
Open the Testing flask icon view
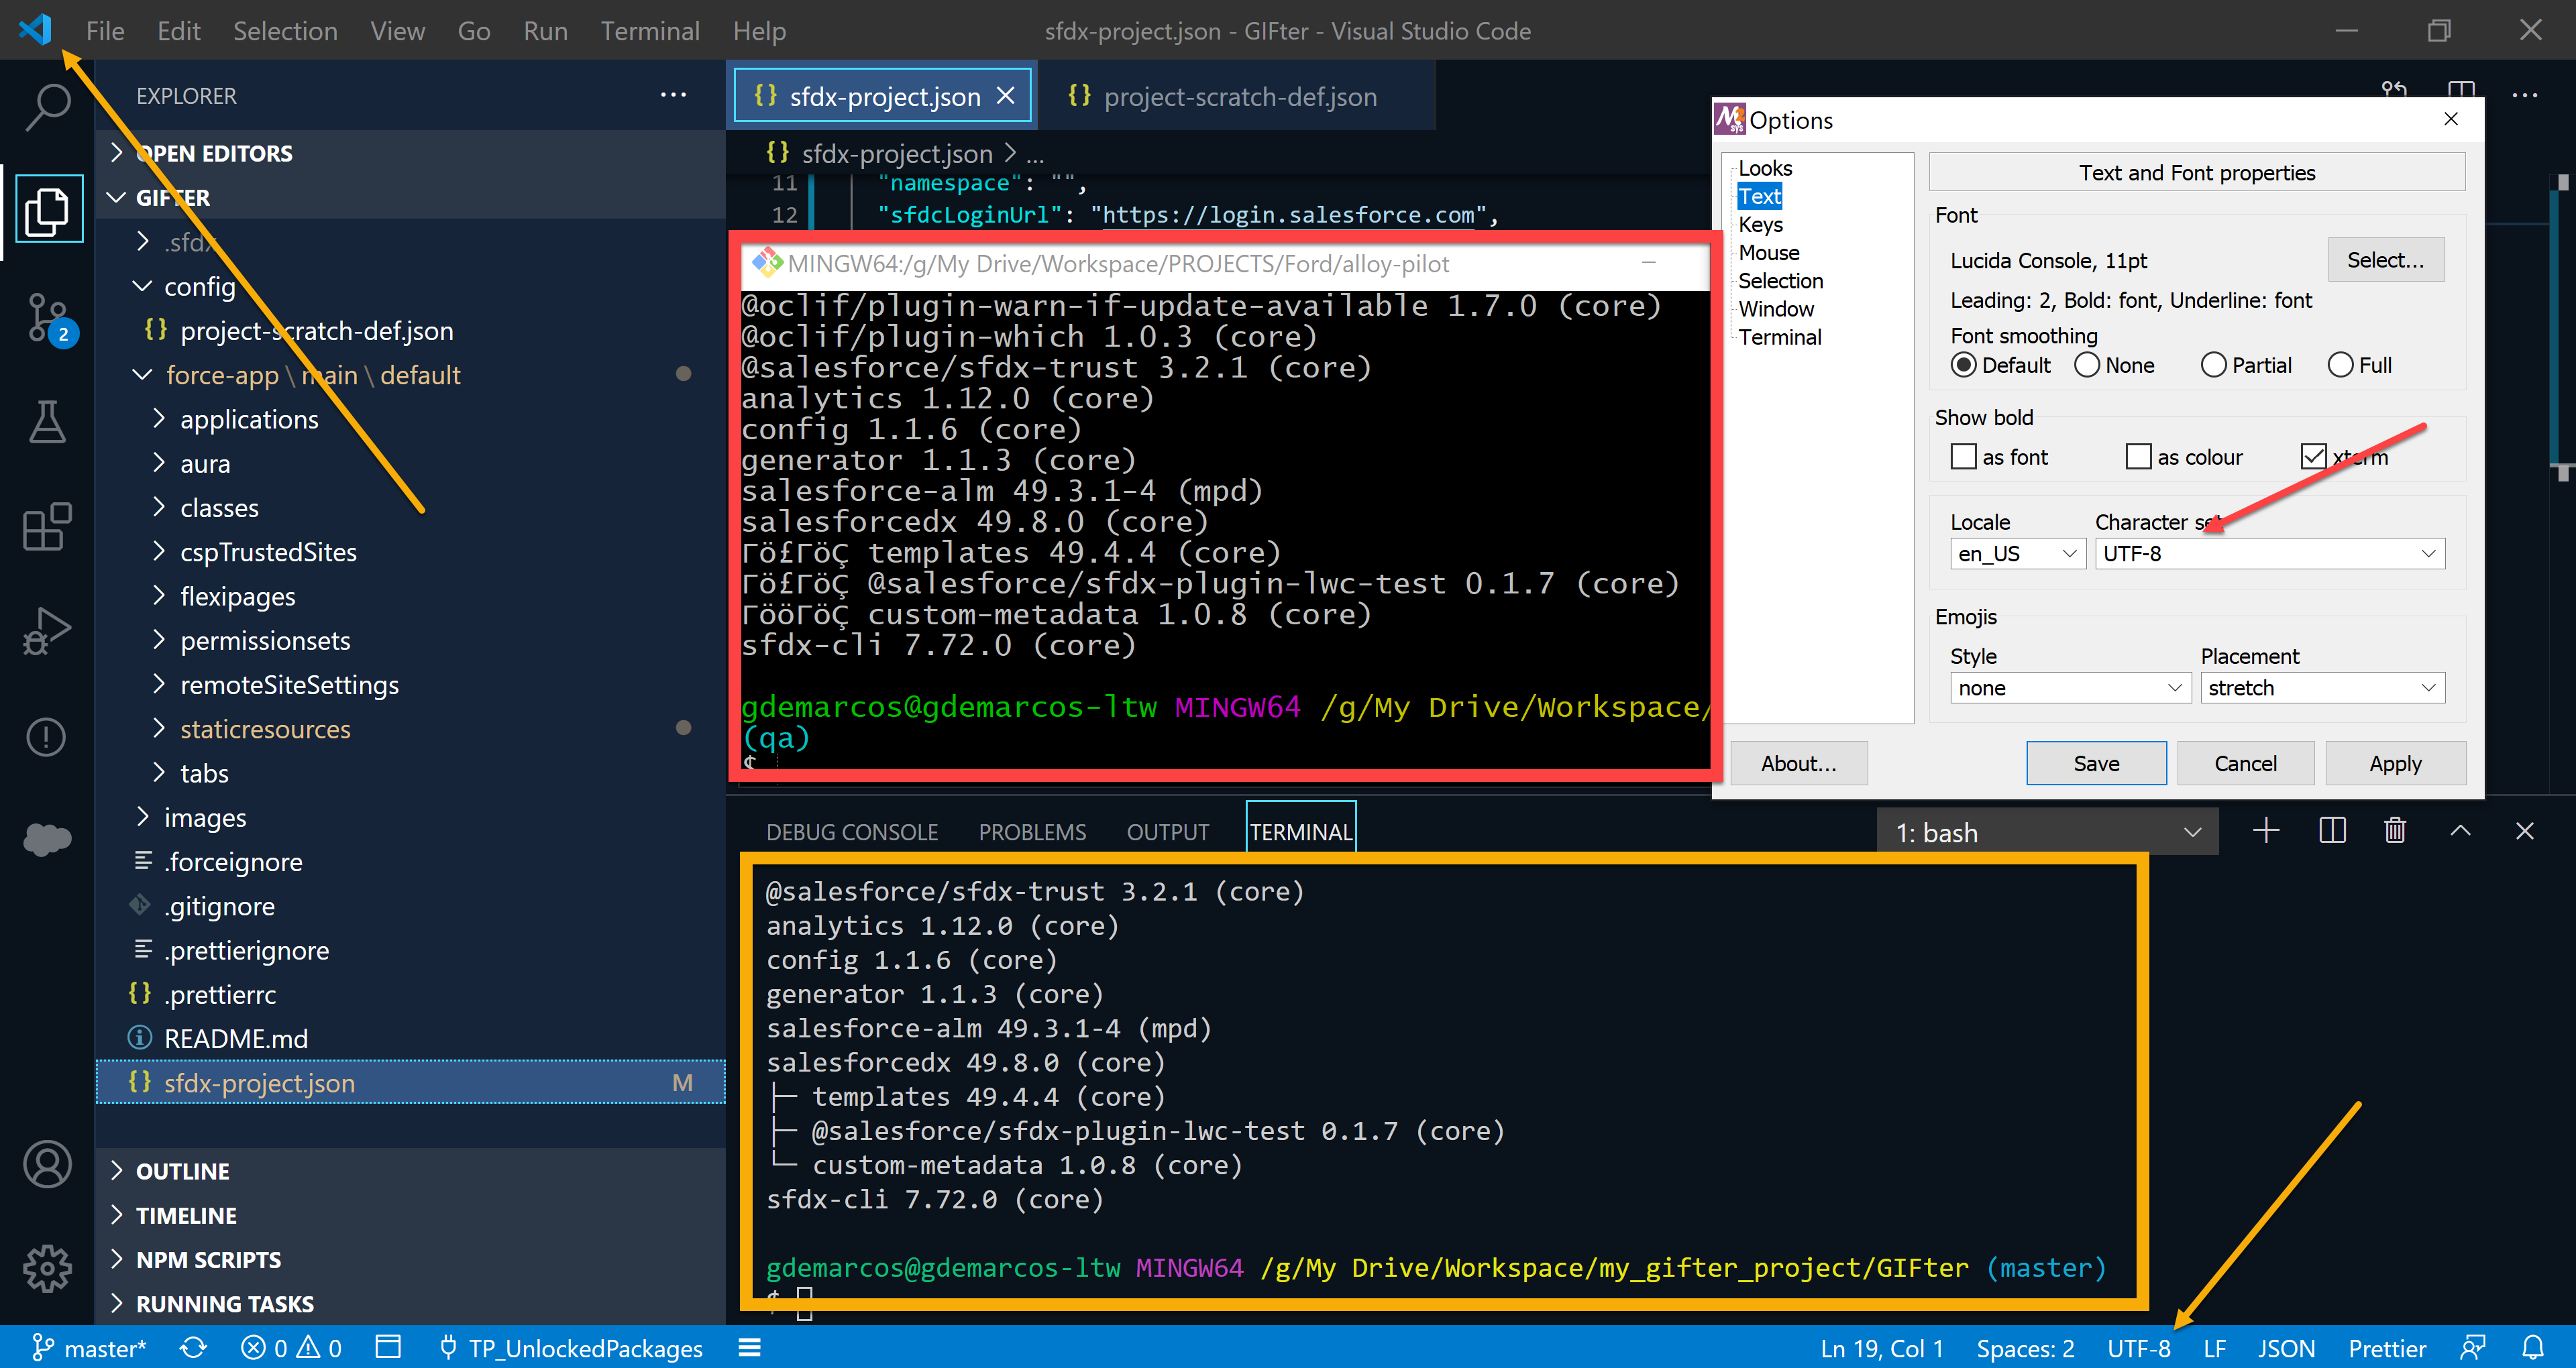[x=47, y=422]
